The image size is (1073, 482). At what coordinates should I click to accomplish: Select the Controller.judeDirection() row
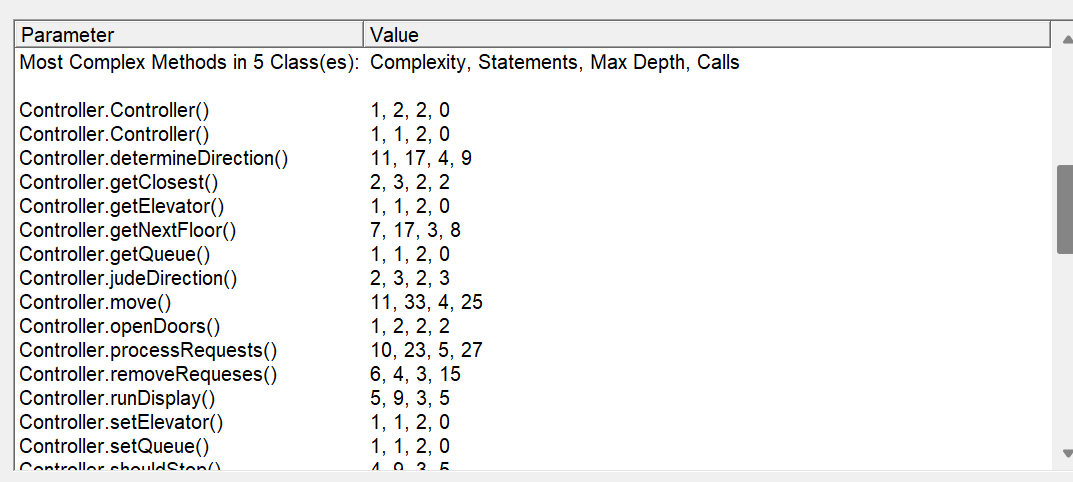pyautogui.click(x=533, y=278)
